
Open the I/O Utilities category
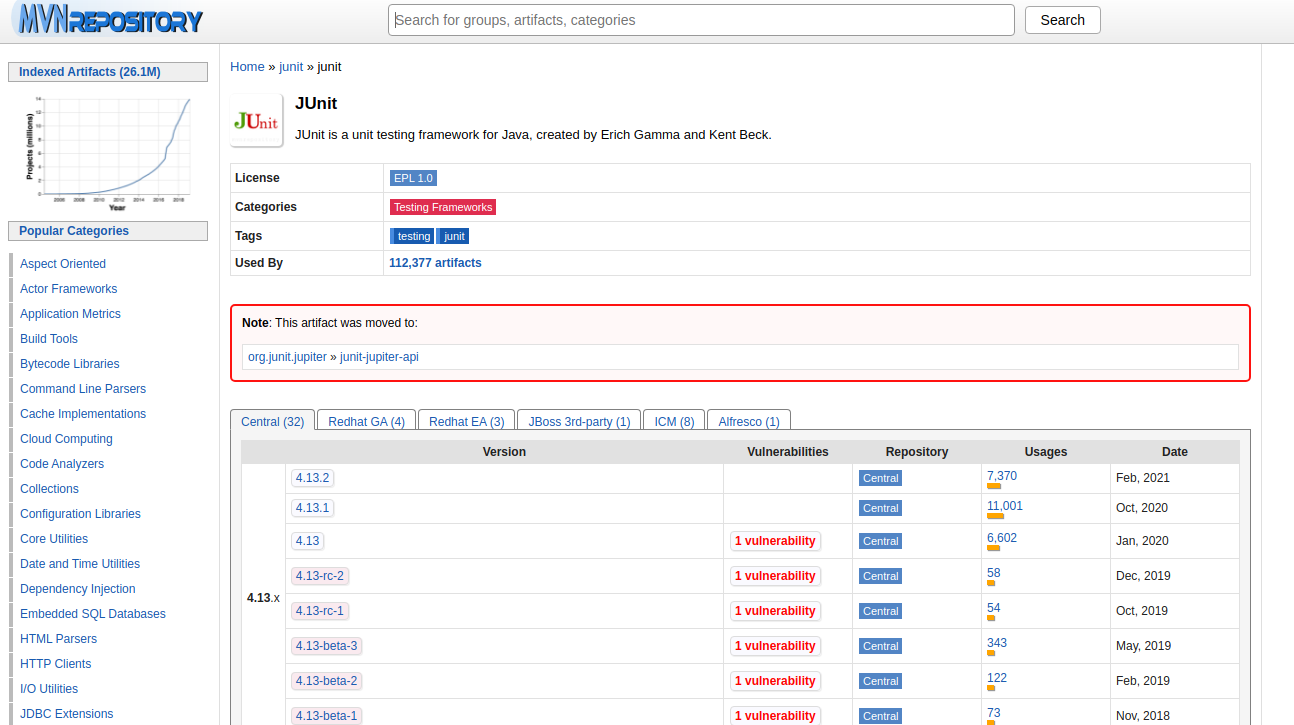(49, 689)
